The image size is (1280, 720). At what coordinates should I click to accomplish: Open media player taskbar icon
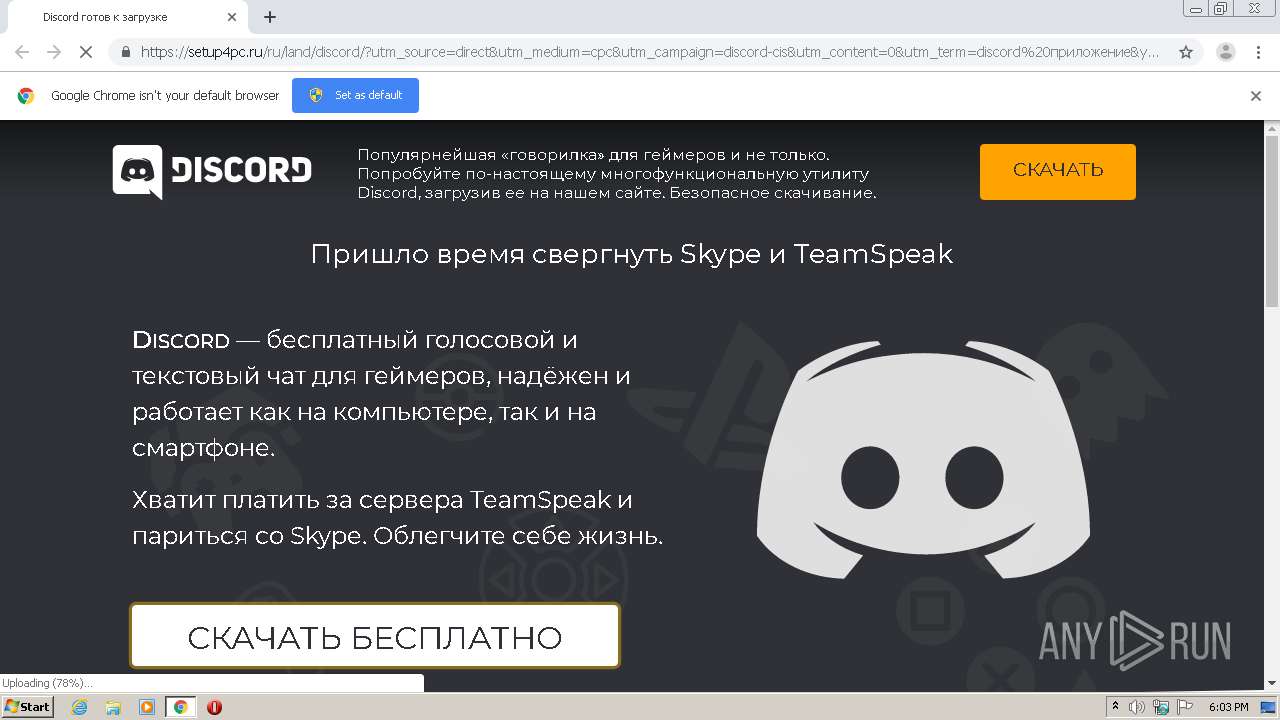point(147,707)
